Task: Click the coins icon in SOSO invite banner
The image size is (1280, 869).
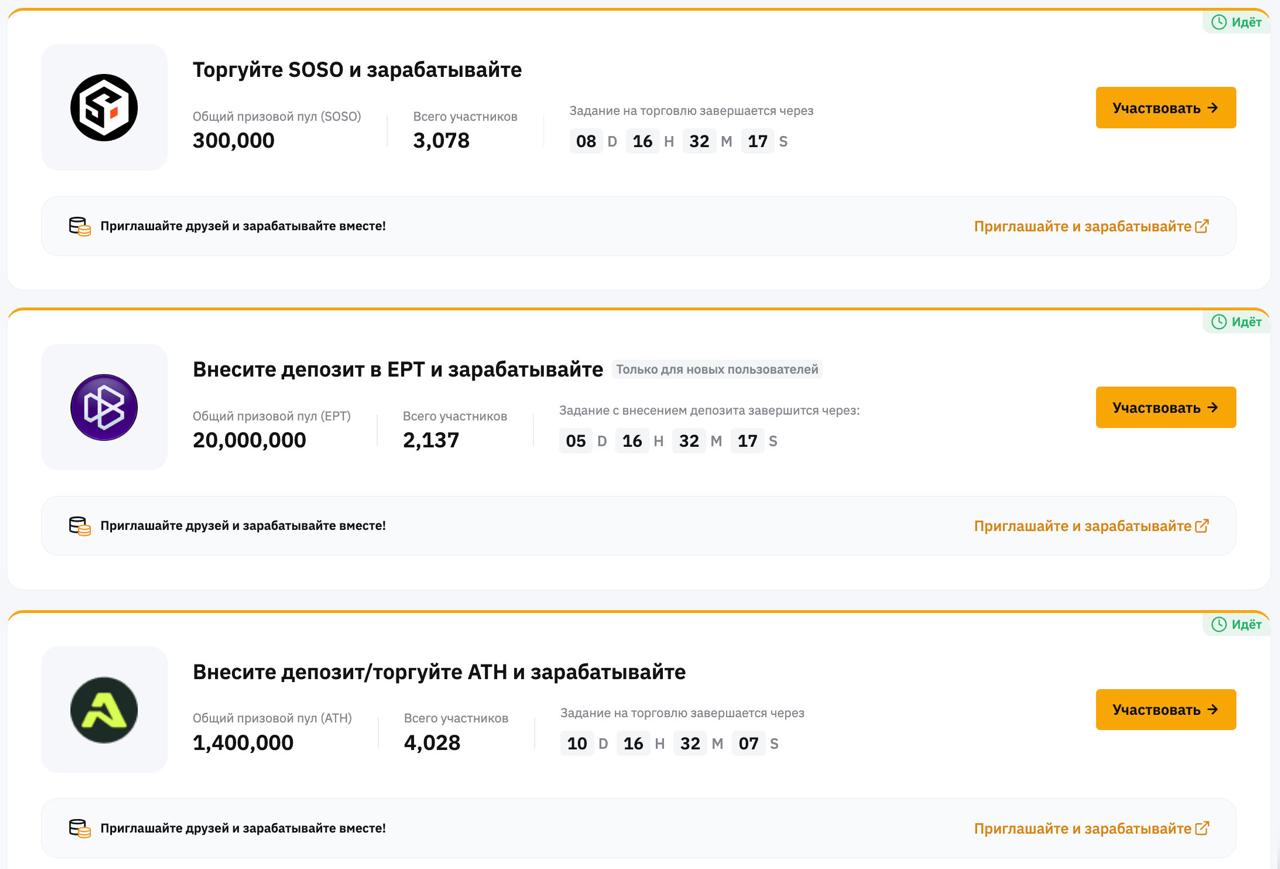Action: point(79,226)
